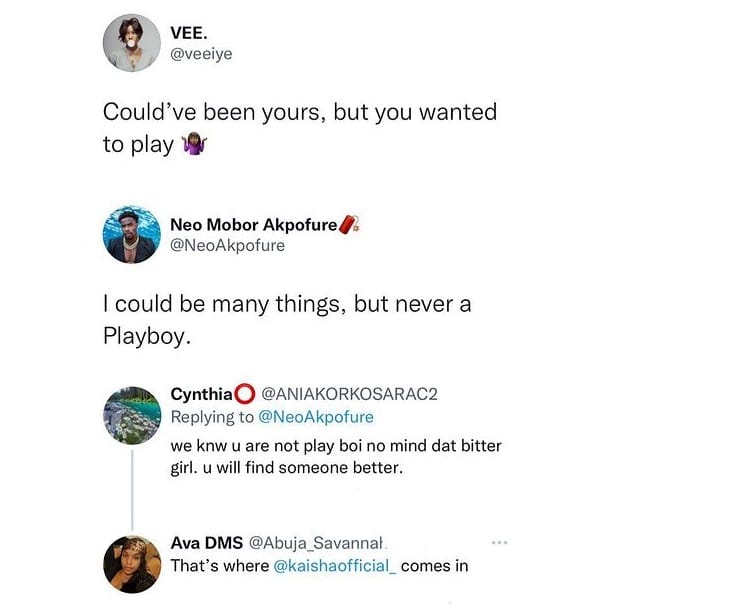Open the @ANIAKORKOSARAC2 handle
747x613 pixels.
tap(349, 394)
